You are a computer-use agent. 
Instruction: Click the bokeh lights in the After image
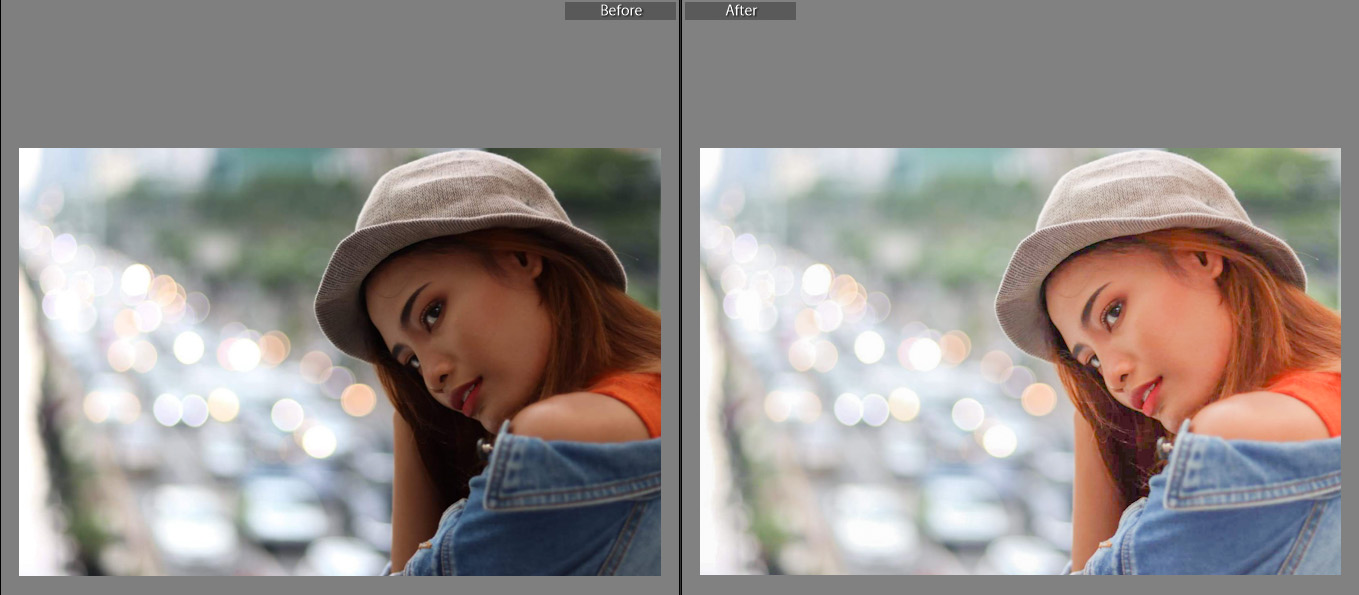click(868, 347)
